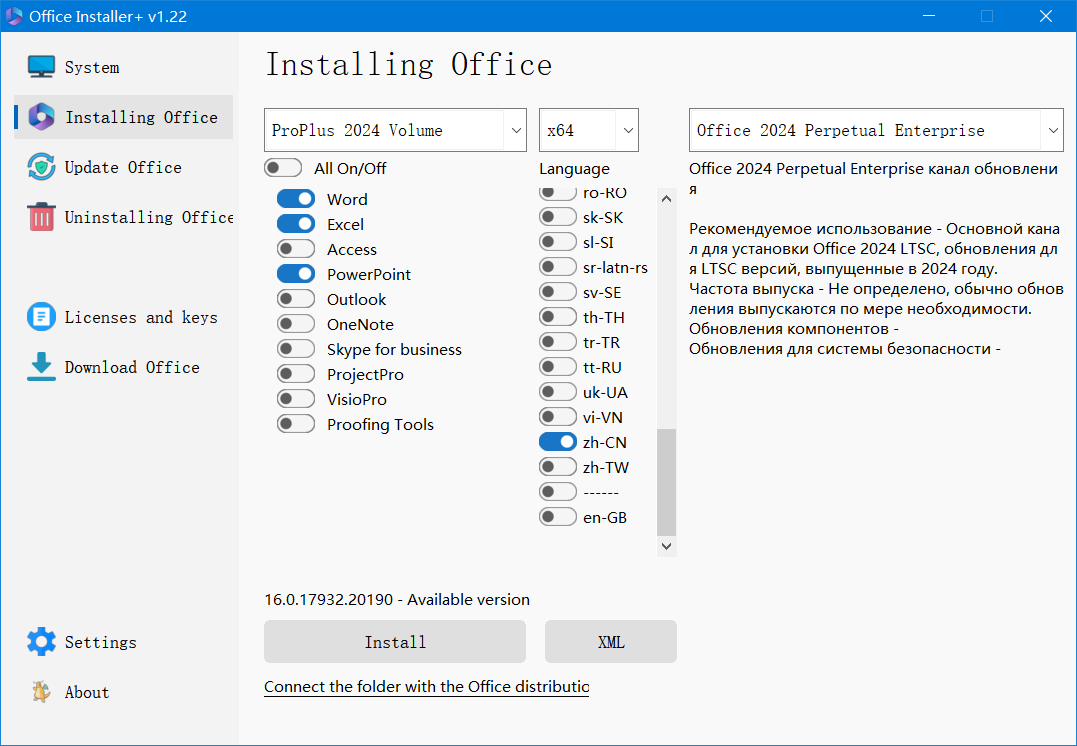
Task: Enable the Outlook toggle
Action: coord(296,299)
